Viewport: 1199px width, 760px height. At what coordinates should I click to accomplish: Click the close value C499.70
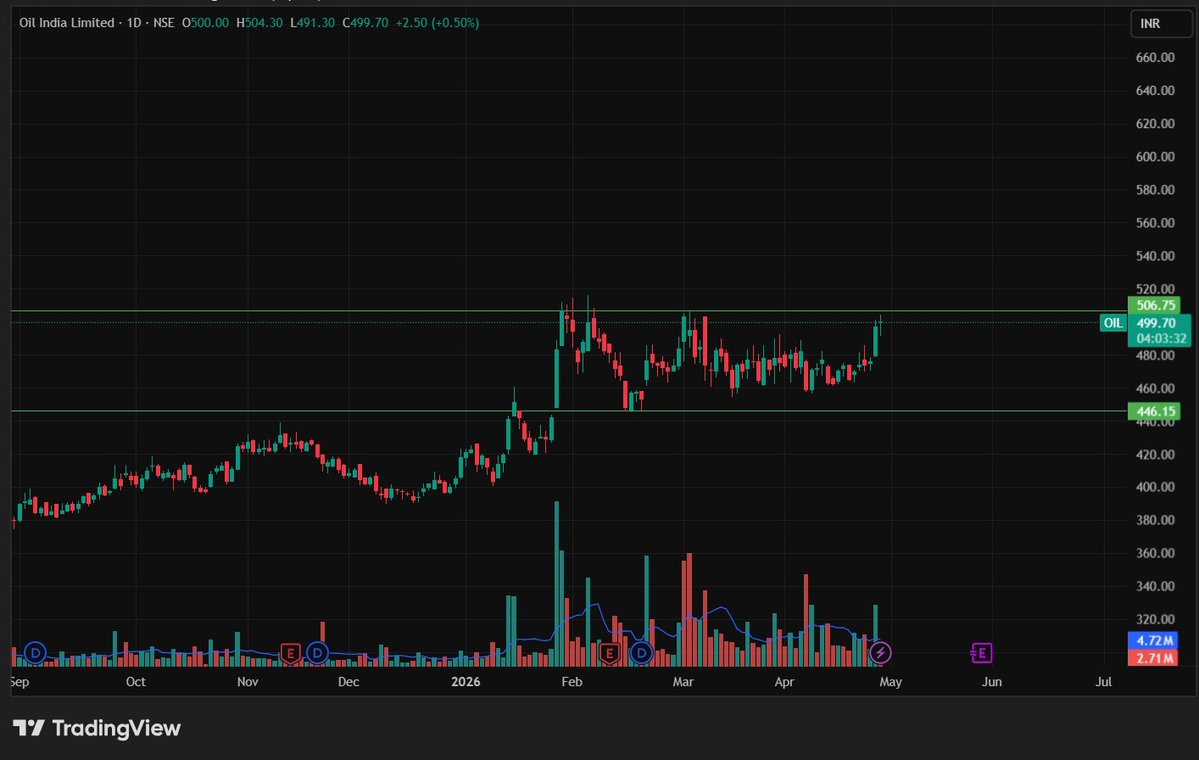pyautogui.click(x=366, y=23)
